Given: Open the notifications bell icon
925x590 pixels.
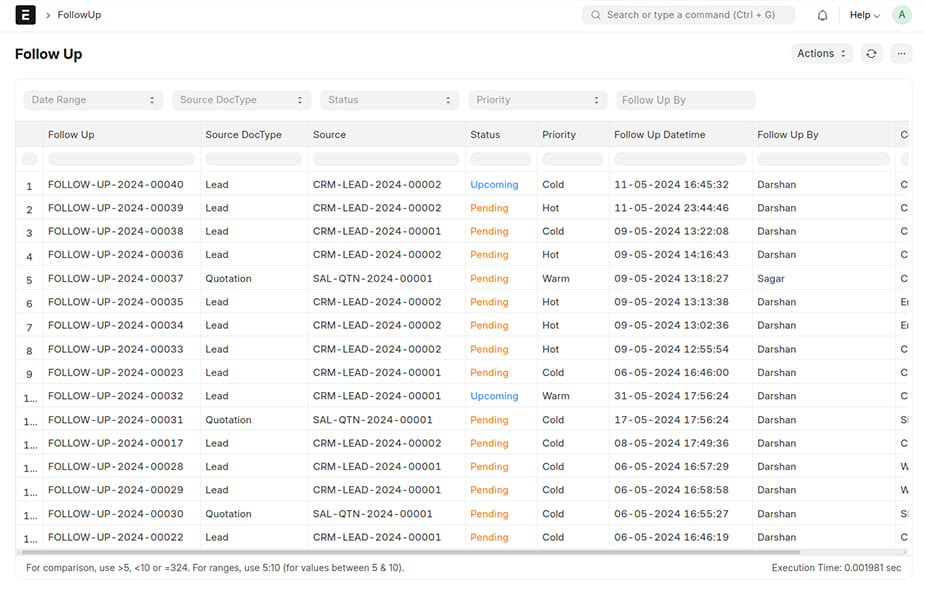Looking at the screenshot, I should 822,15.
